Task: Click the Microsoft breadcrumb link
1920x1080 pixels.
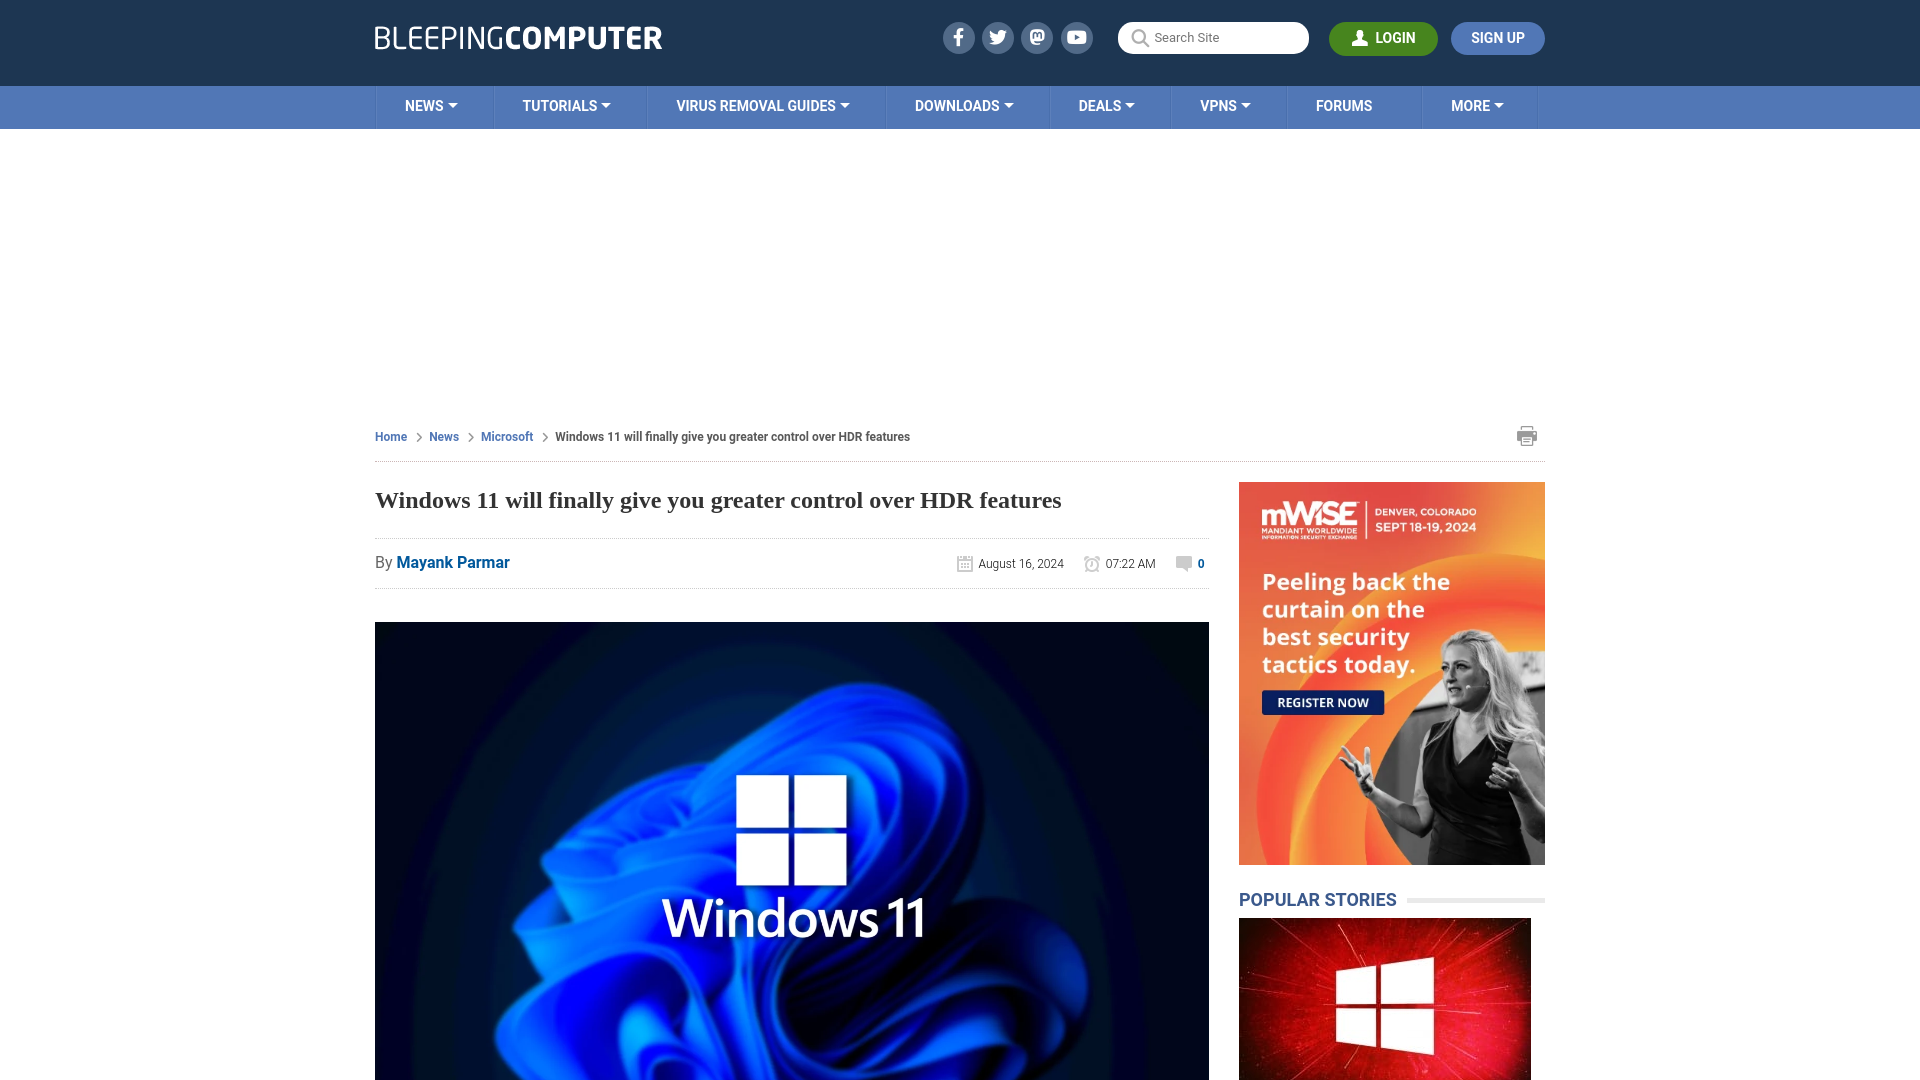Action: coord(506,436)
